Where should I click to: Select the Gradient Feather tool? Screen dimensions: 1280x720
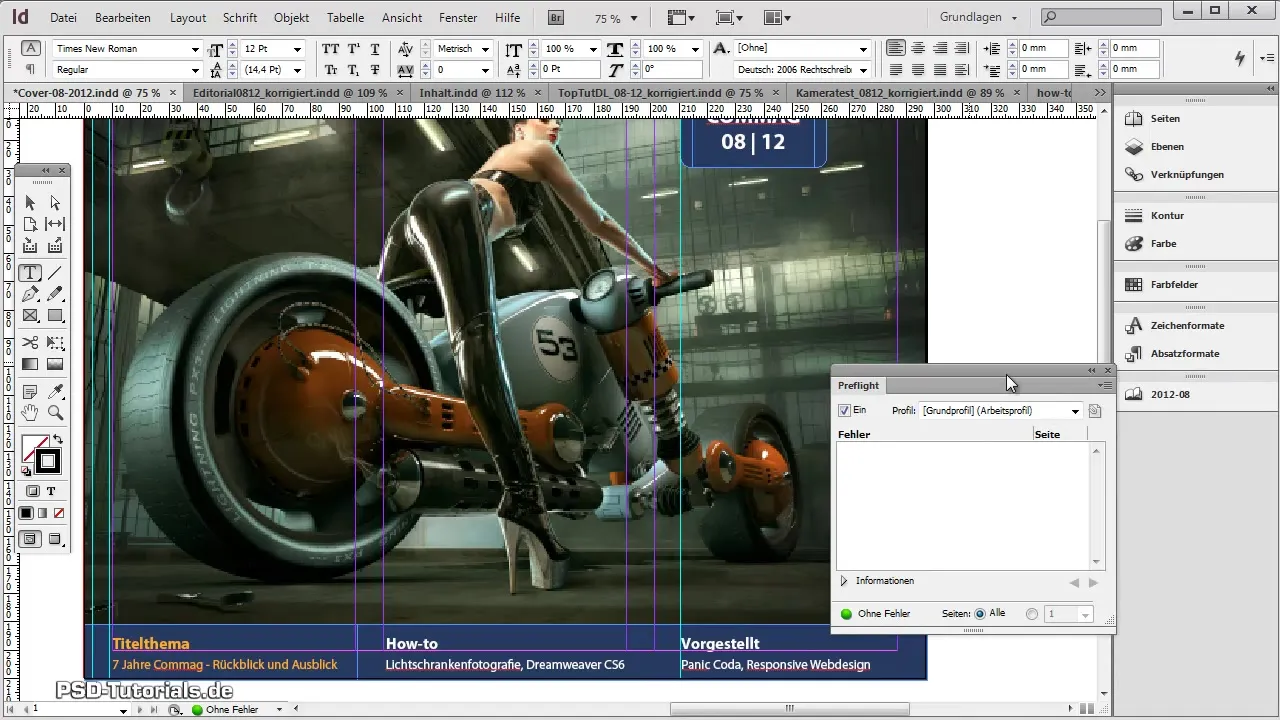coord(55,364)
